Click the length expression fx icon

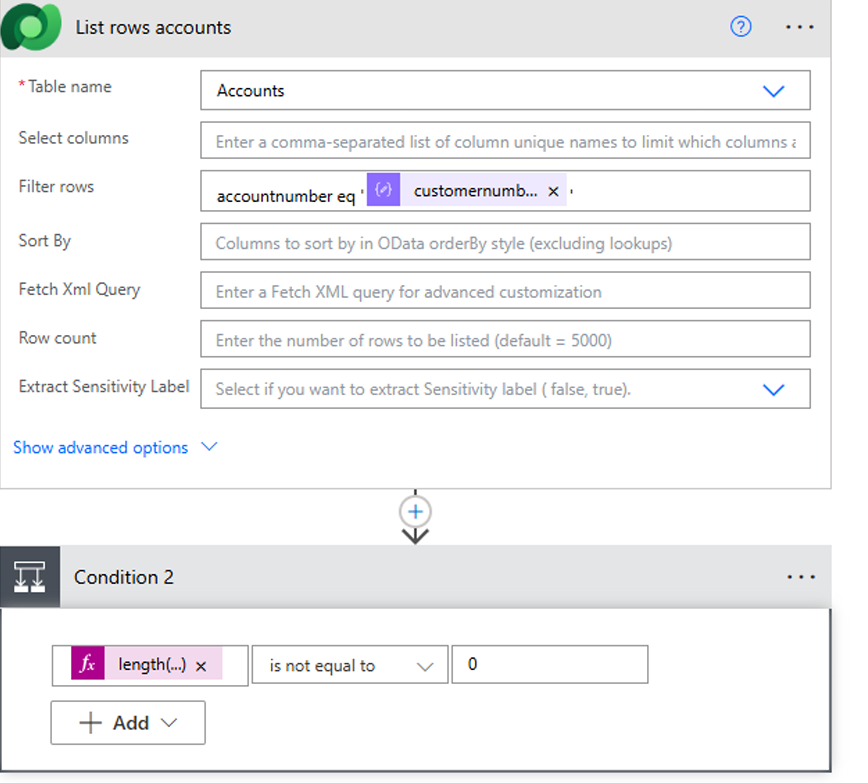88,665
